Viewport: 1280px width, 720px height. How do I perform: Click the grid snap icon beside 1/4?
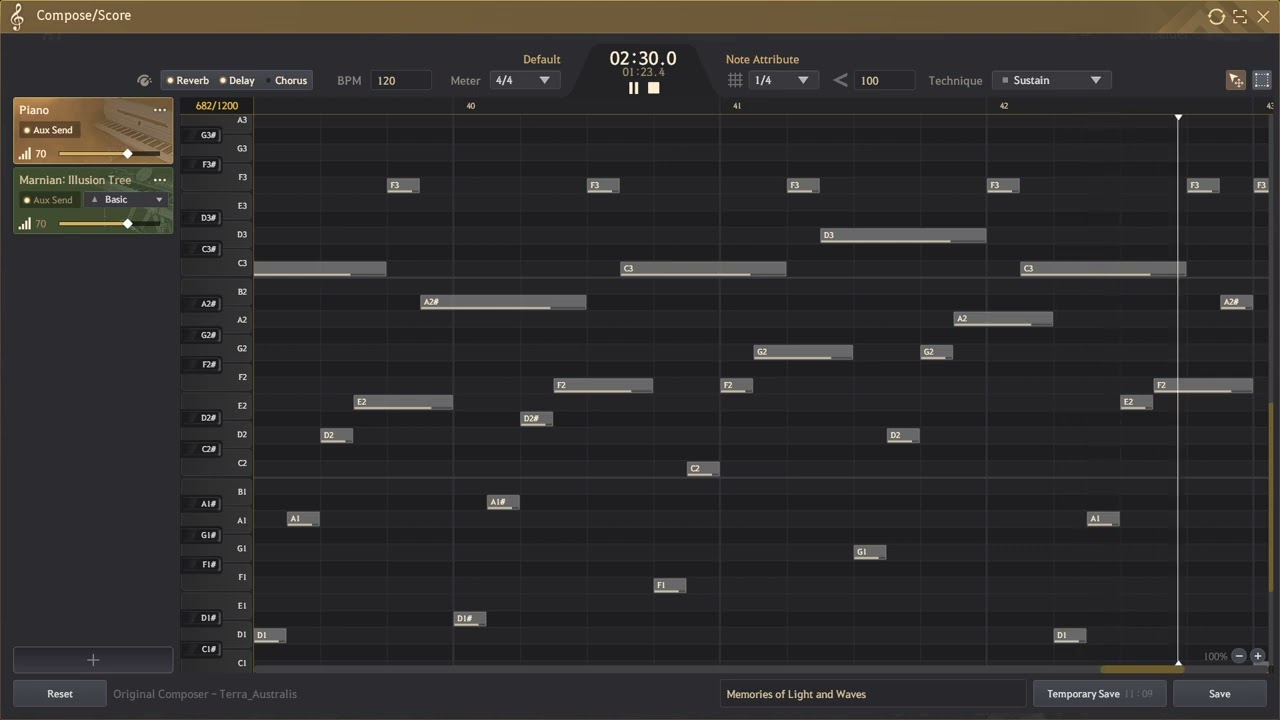pyautogui.click(x=735, y=80)
